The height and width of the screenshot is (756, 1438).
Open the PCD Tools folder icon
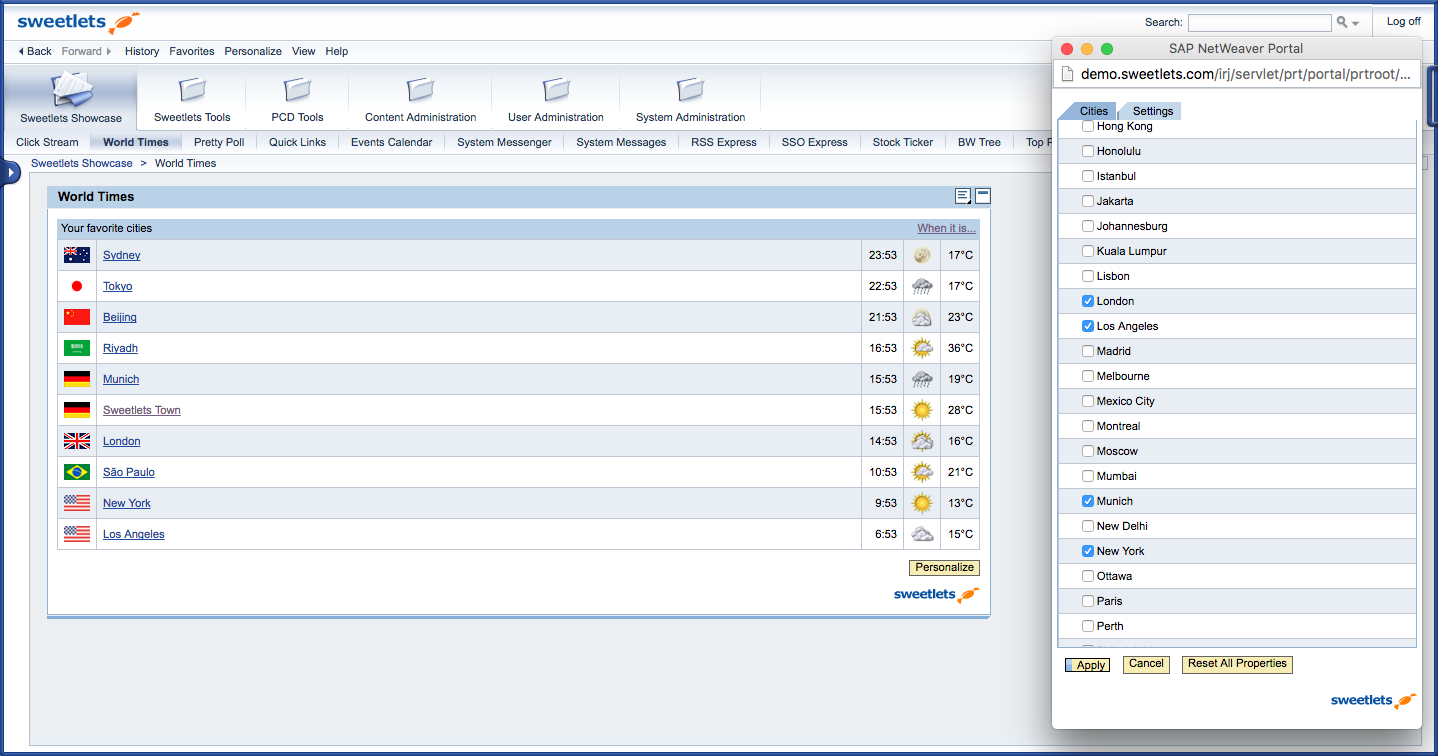(297, 90)
